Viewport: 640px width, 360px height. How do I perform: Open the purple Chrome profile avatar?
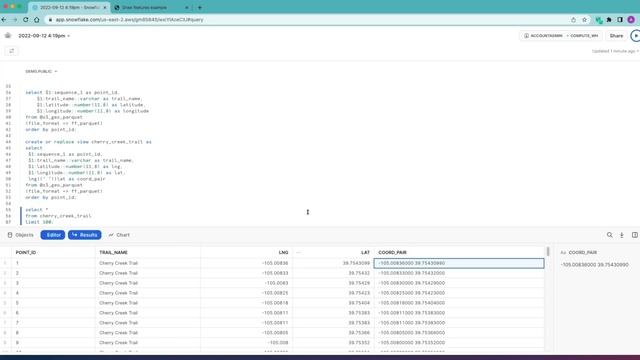pos(631,20)
